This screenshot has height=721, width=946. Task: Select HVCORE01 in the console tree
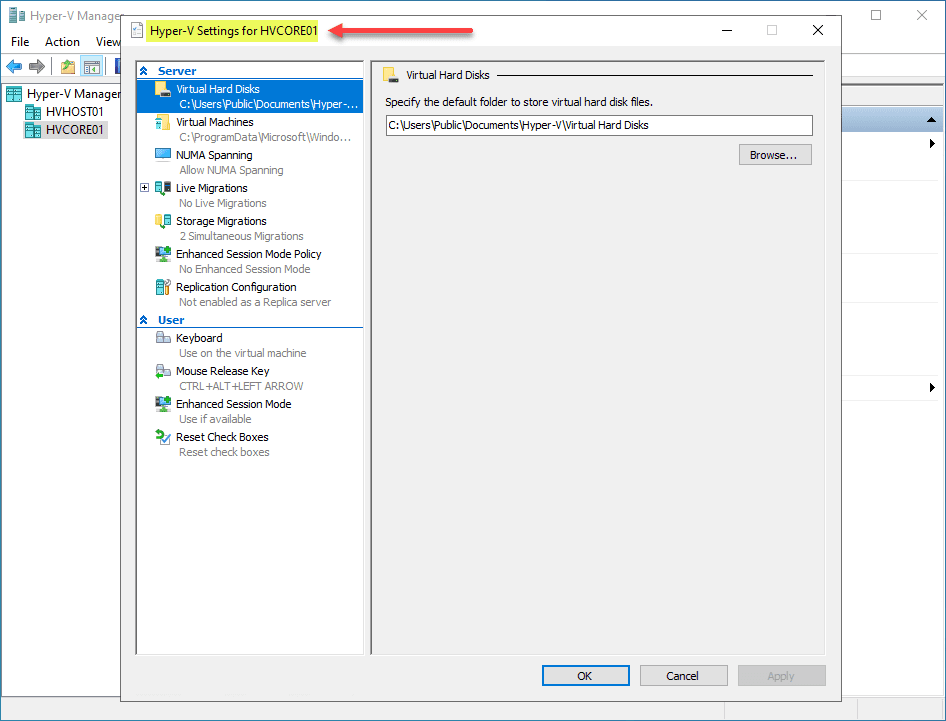point(74,130)
